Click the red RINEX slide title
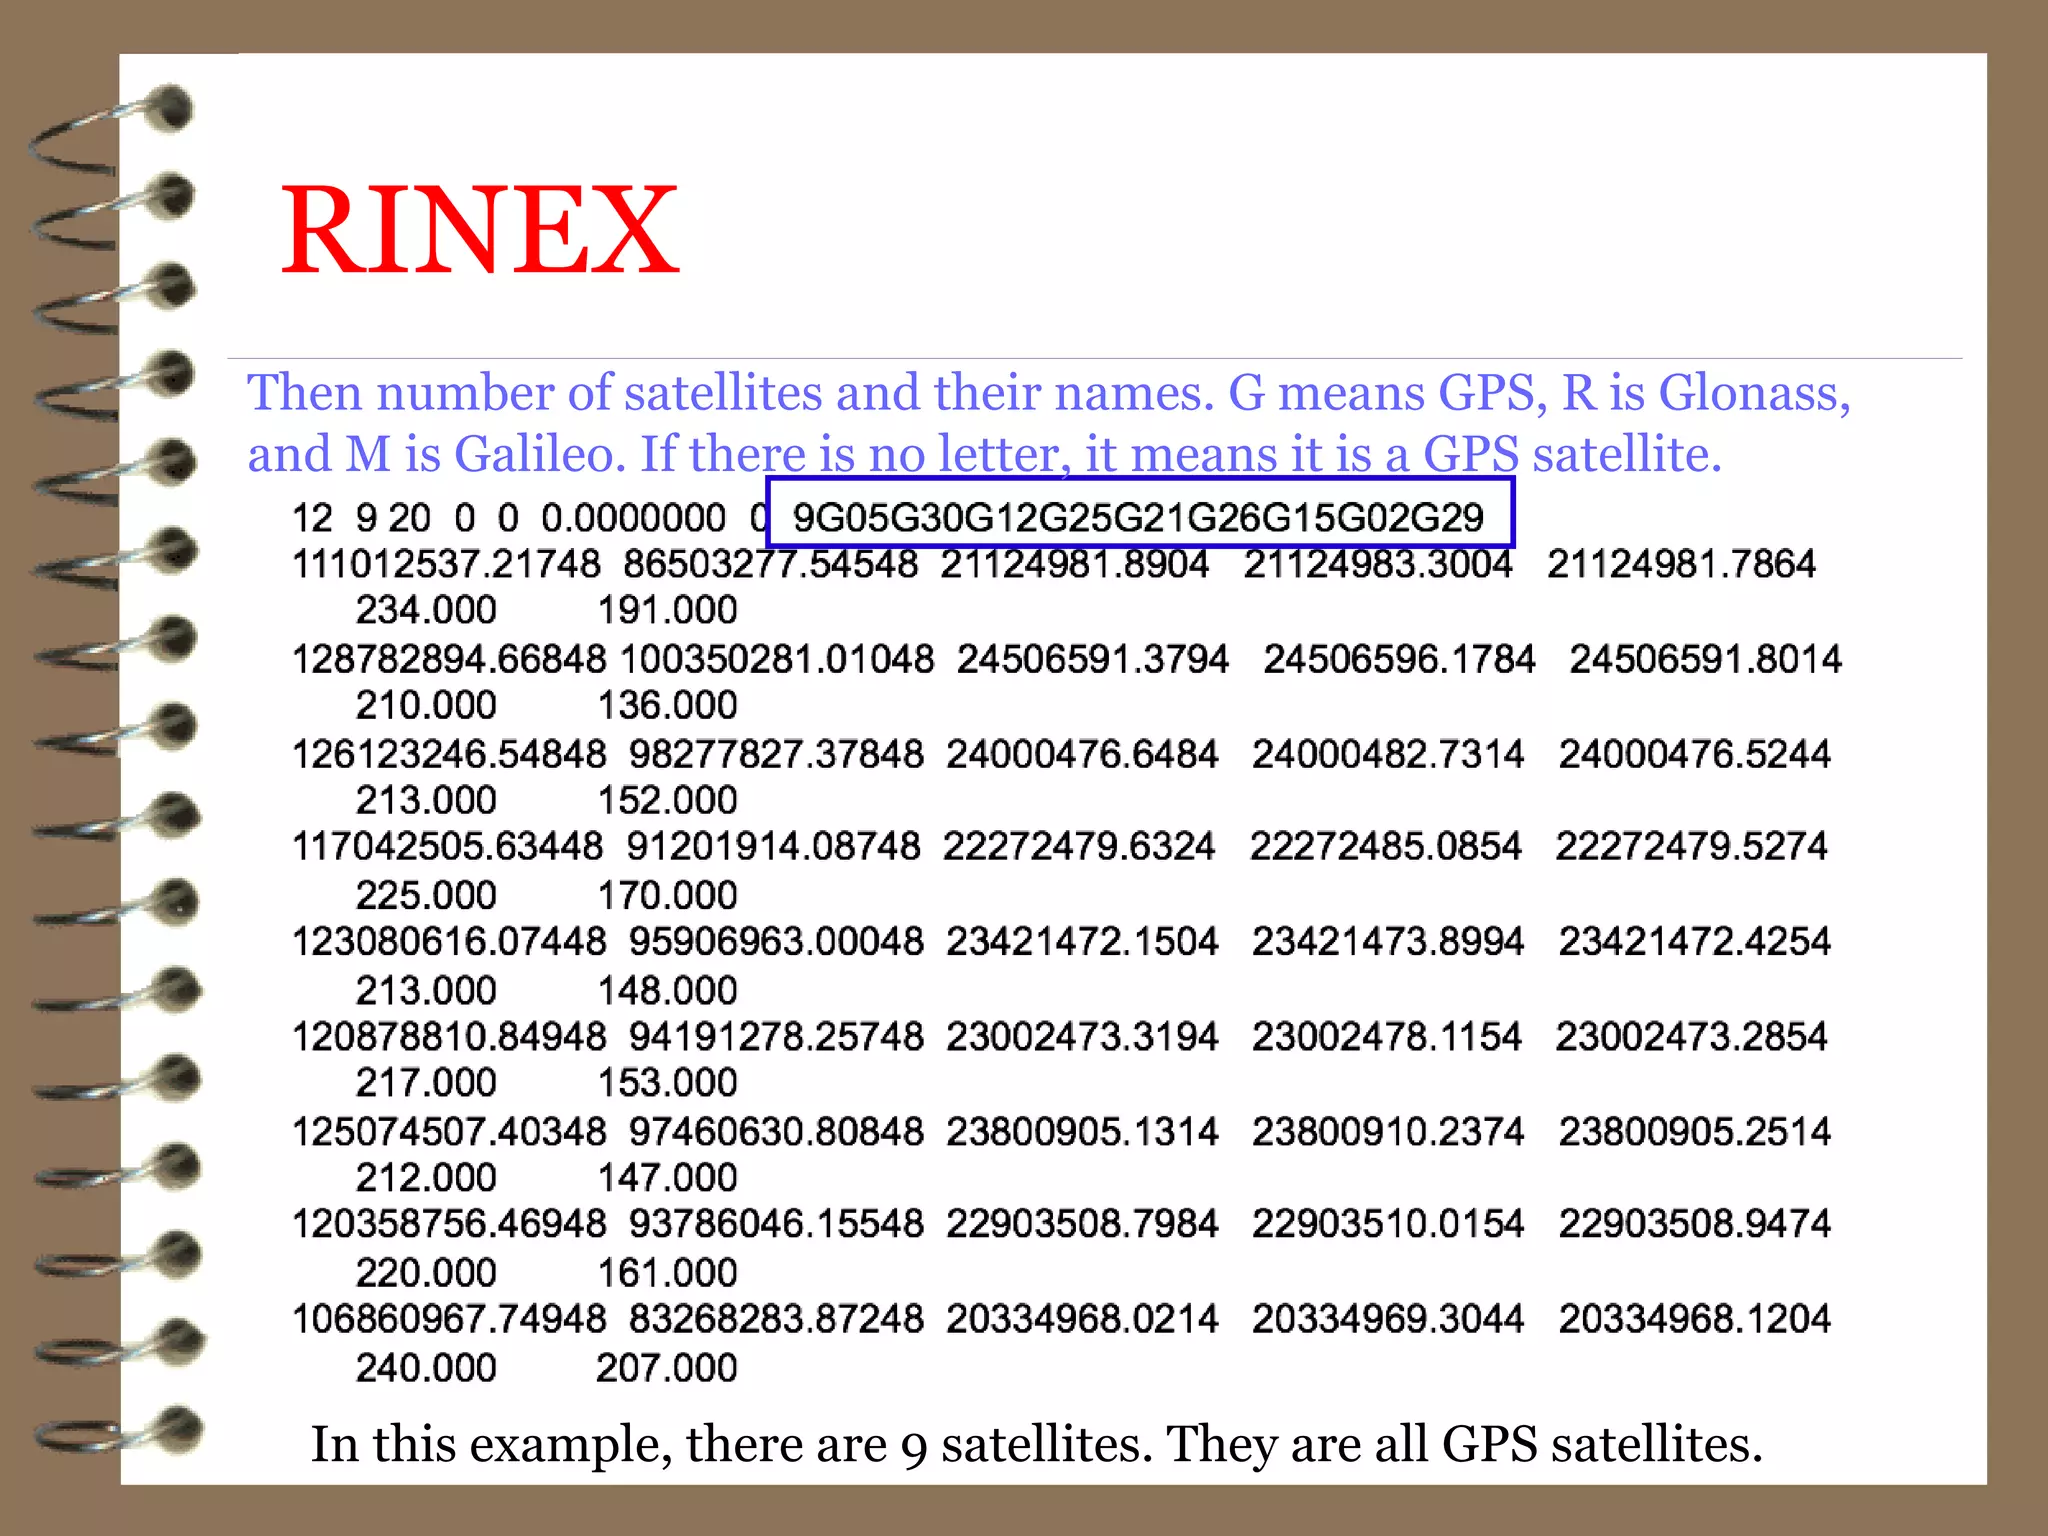This screenshot has width=2048, height=1536. 480,230
